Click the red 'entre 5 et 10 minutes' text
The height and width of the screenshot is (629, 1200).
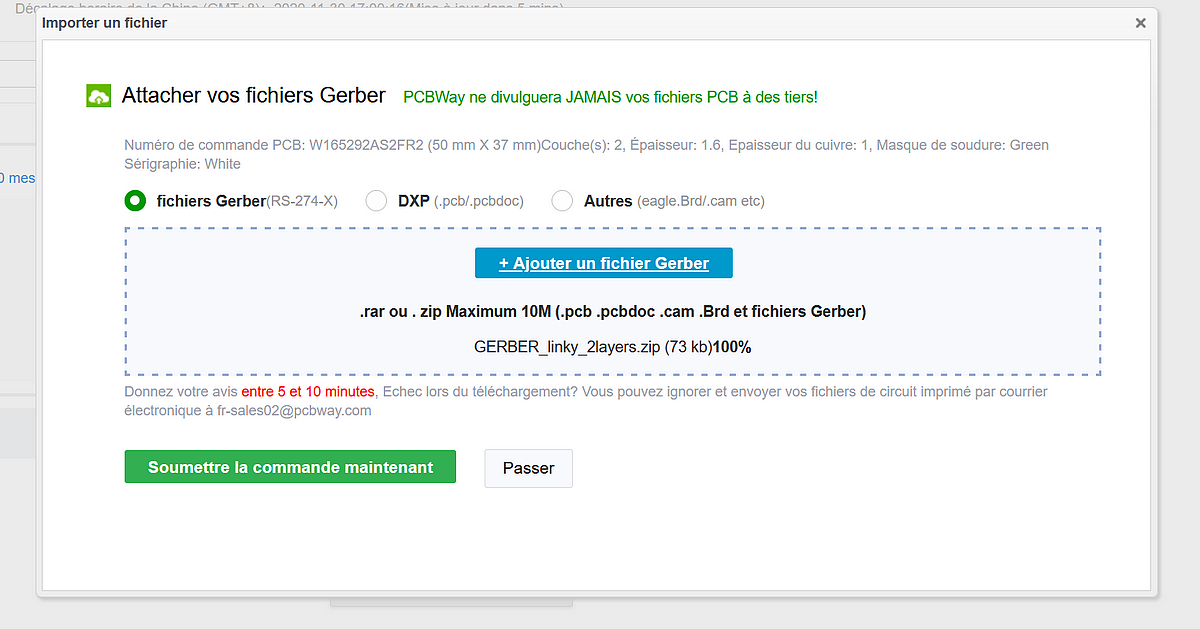[308, 391]
